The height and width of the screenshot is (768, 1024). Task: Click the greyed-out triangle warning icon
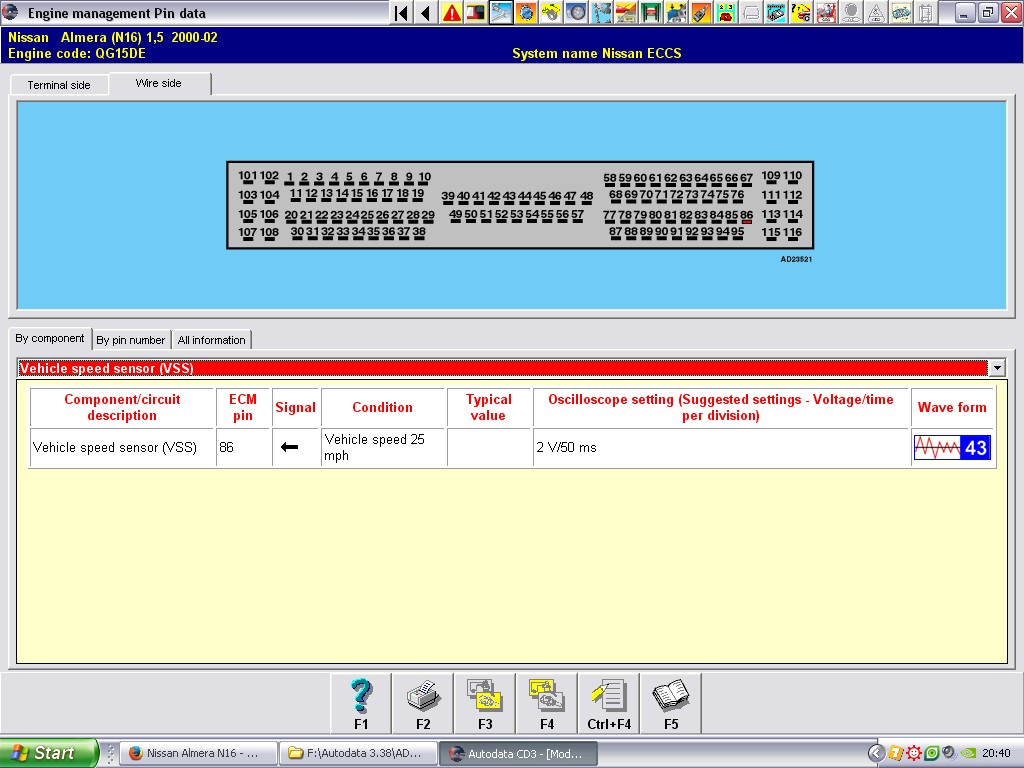point(876,12)
